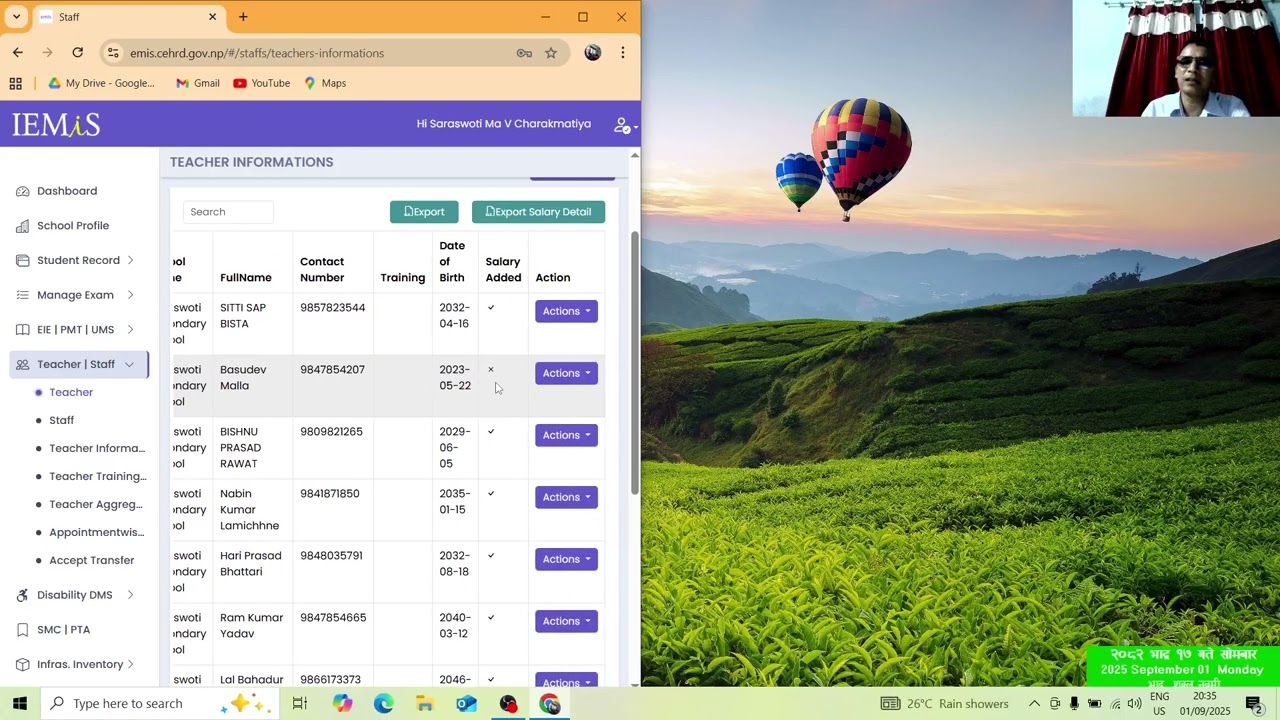Open the Gmail bookmark
The image size is (1280, 720).
198,83
